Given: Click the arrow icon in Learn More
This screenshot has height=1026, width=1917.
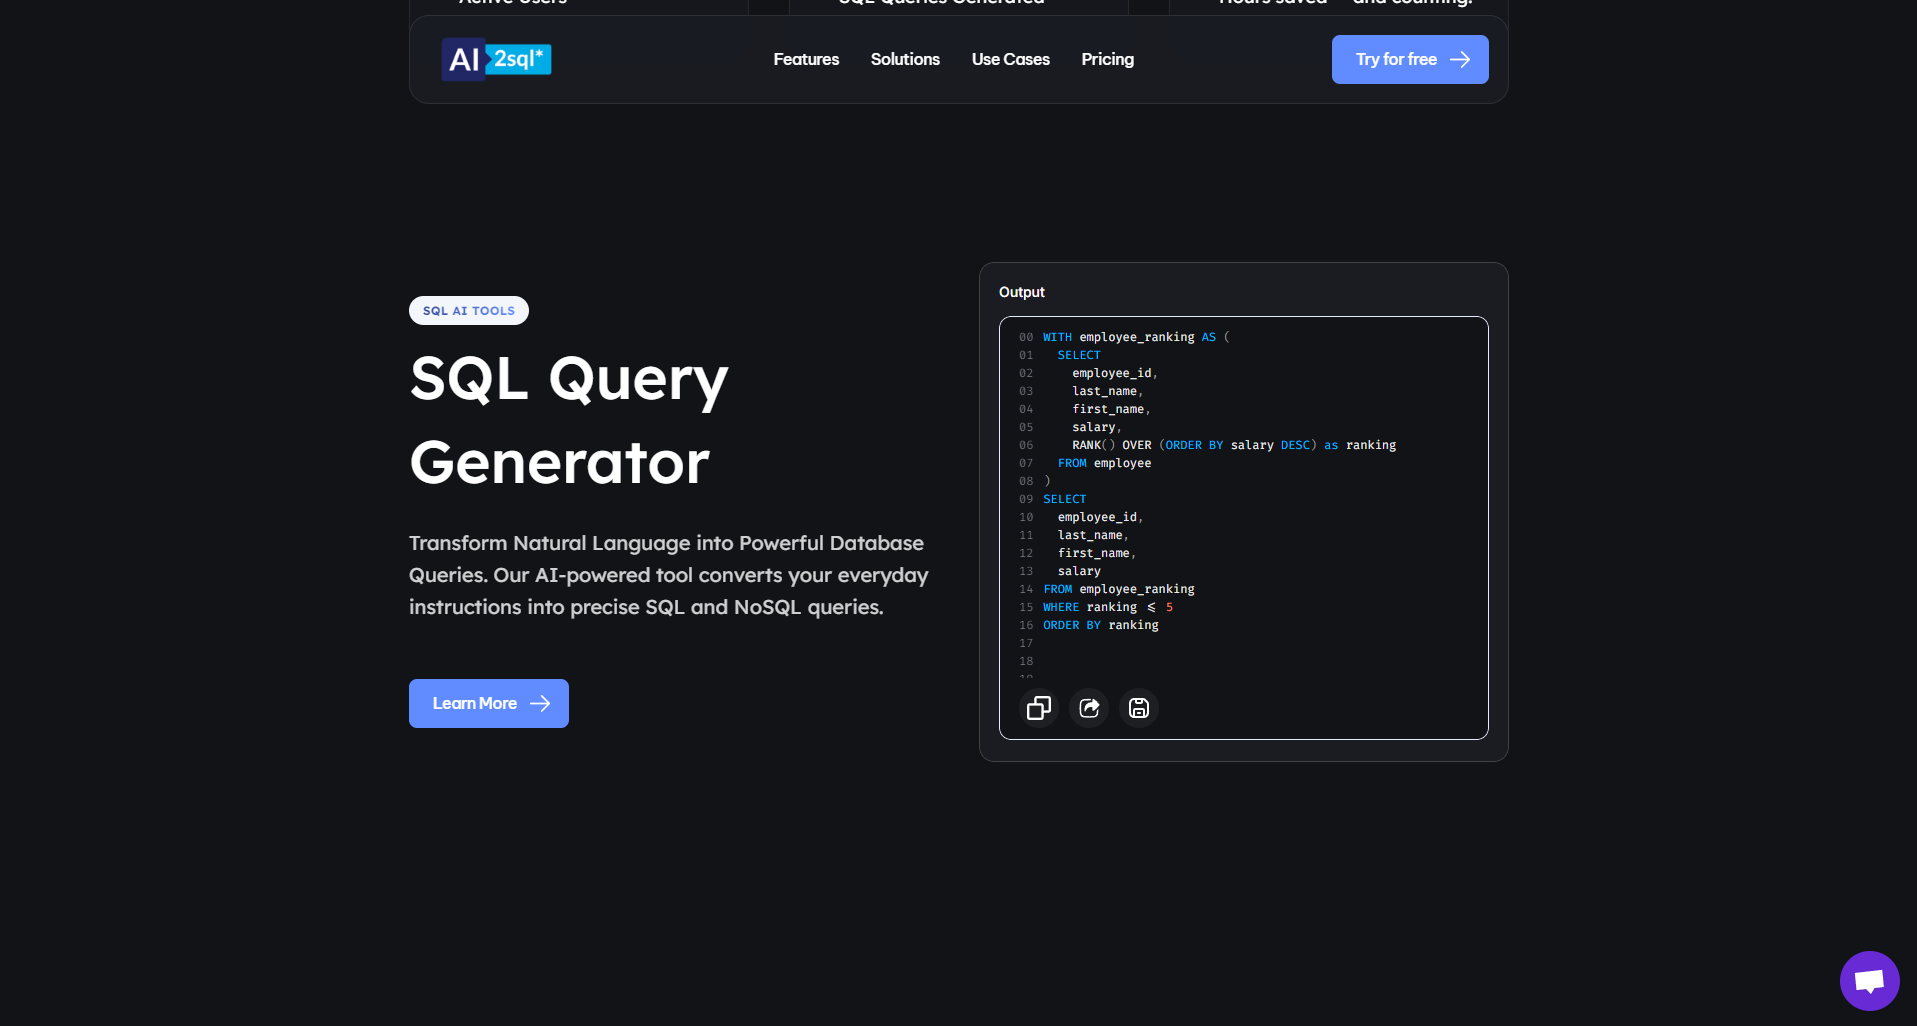Looking at the screenshot, I should click(541, 703).
